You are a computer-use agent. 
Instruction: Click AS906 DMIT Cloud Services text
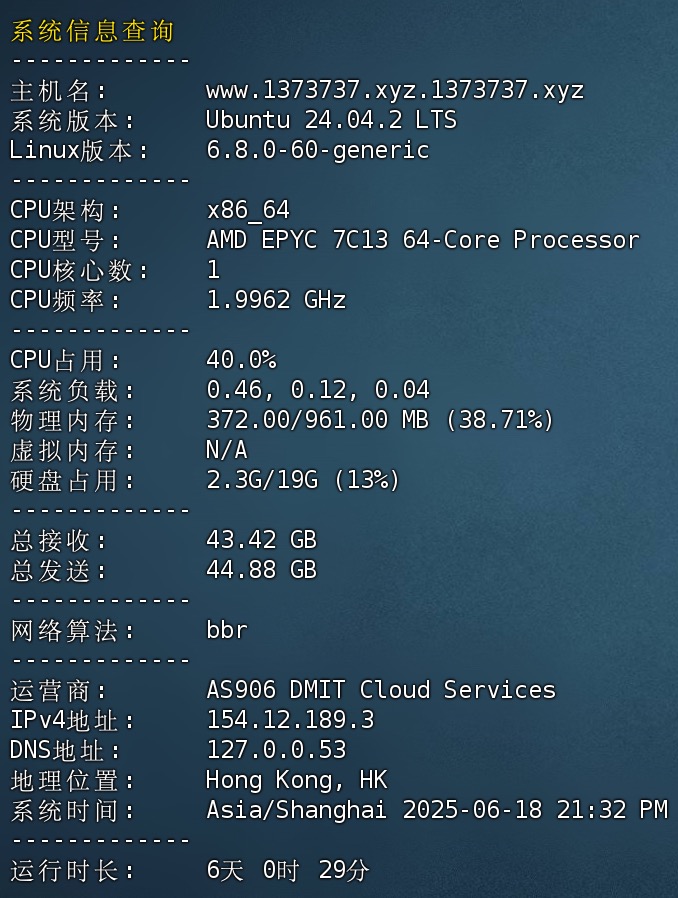point(381,690)
